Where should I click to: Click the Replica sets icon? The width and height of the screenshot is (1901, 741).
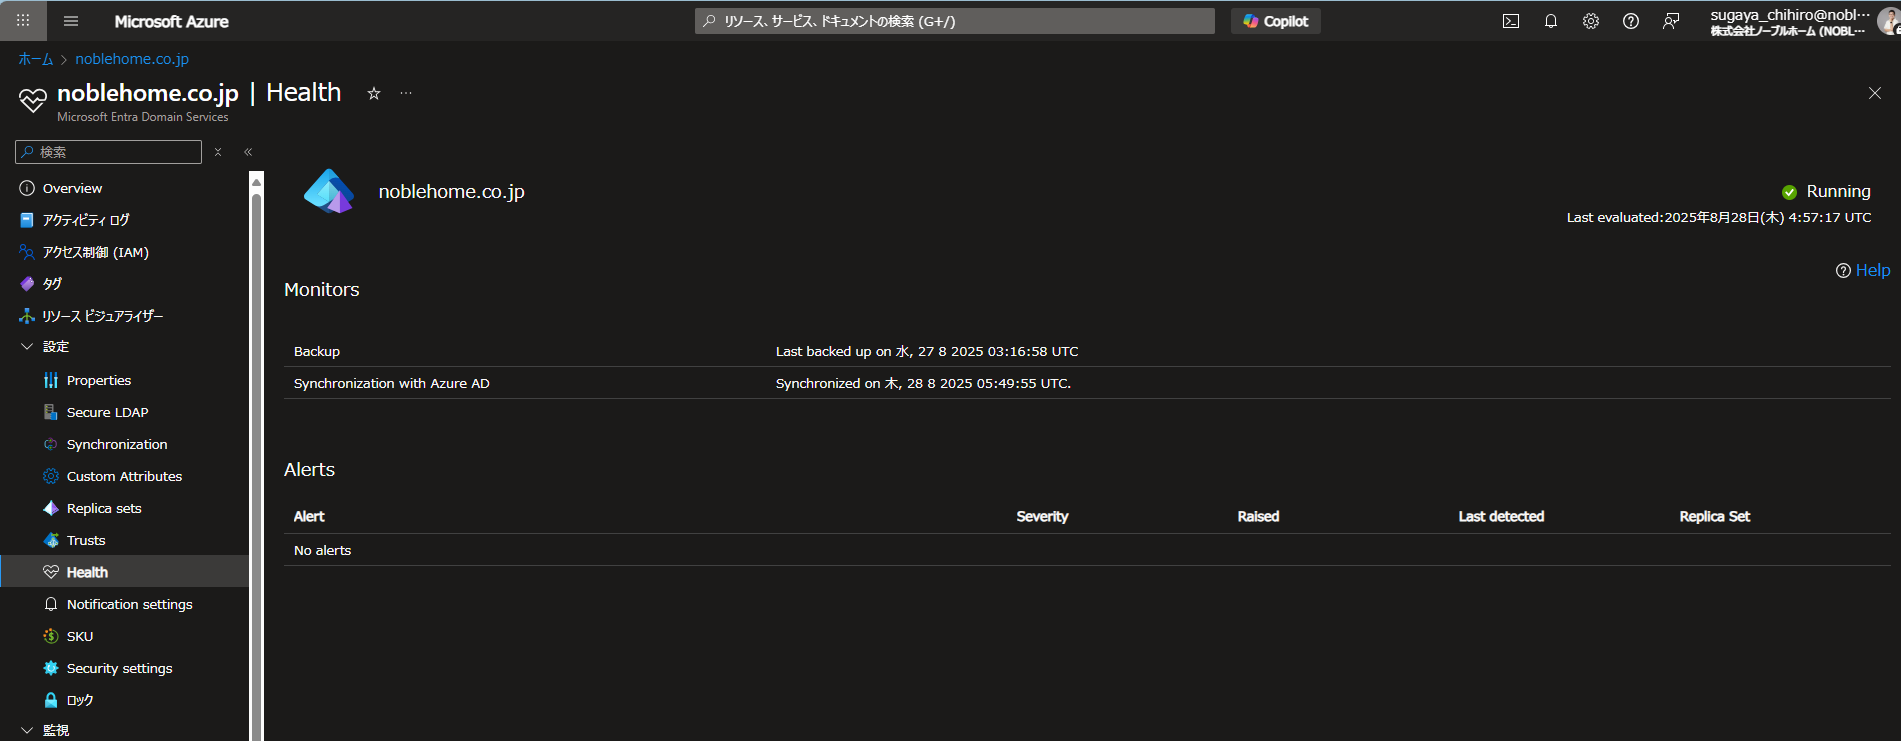point(51,508)
